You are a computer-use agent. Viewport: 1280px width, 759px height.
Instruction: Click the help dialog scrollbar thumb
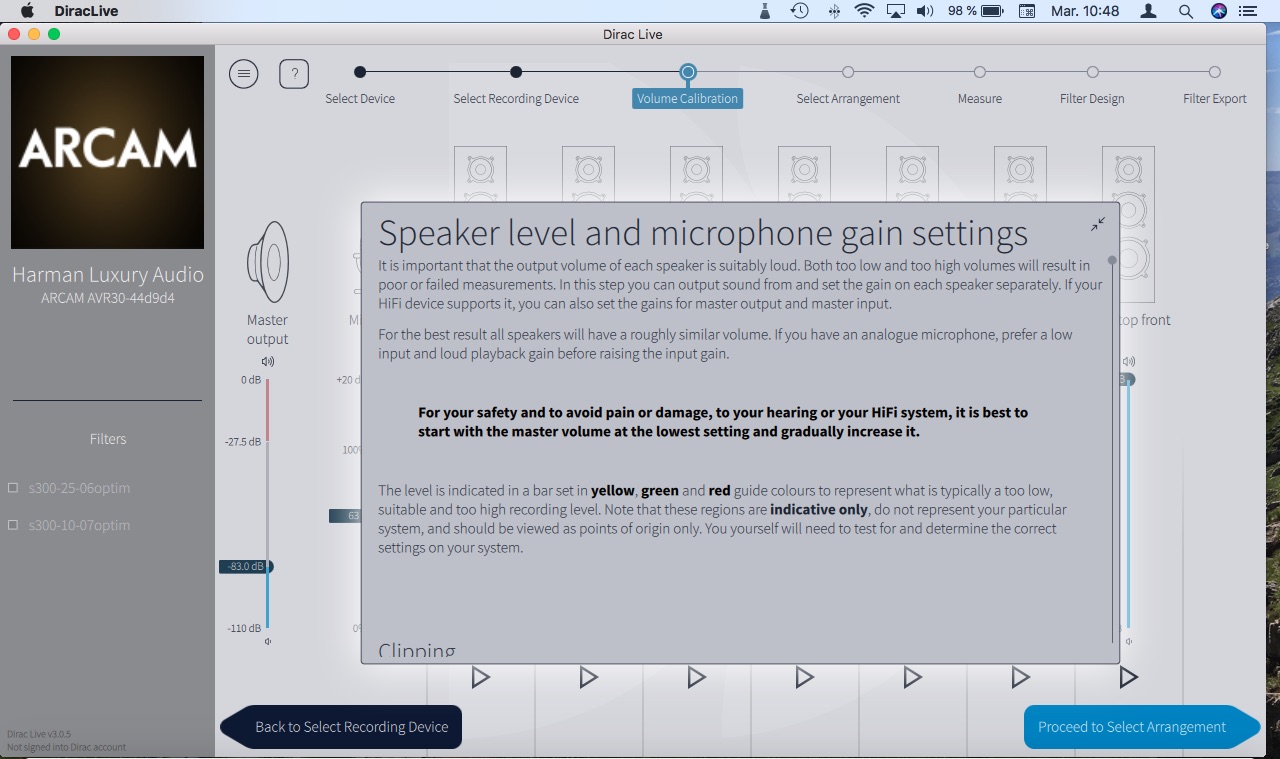pos(1112,261)
